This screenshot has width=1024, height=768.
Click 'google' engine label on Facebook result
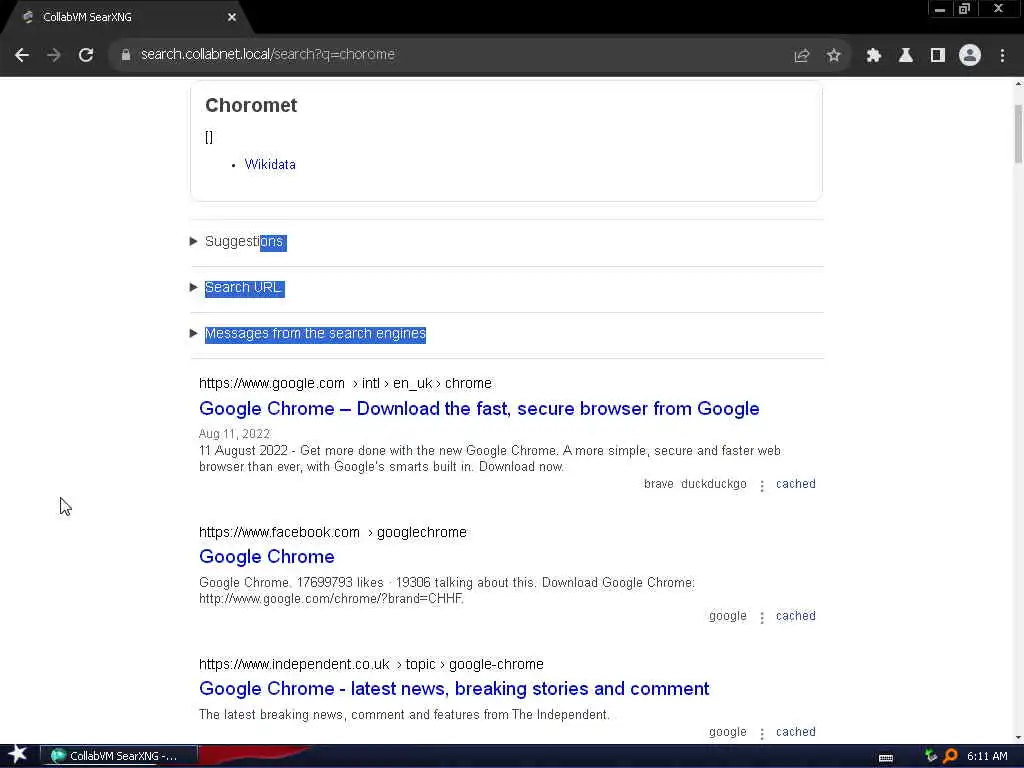728,616
